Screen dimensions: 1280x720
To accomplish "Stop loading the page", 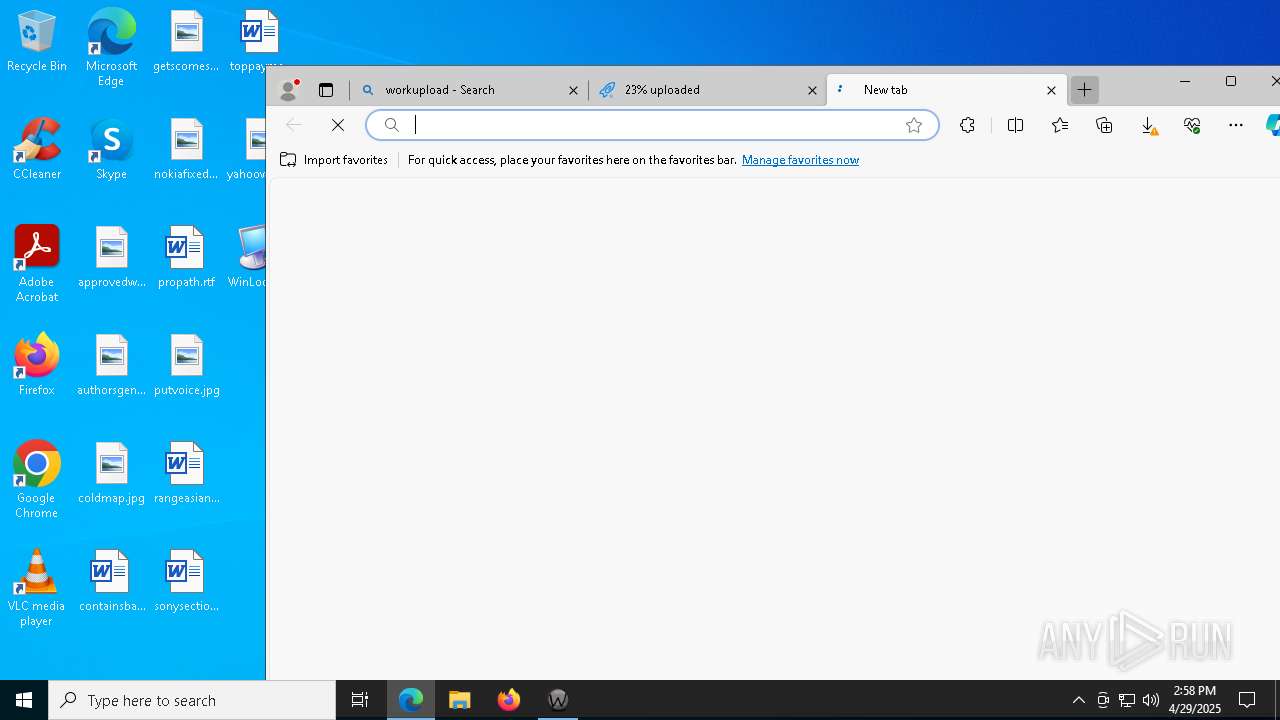I will click(x=338, y=125).
